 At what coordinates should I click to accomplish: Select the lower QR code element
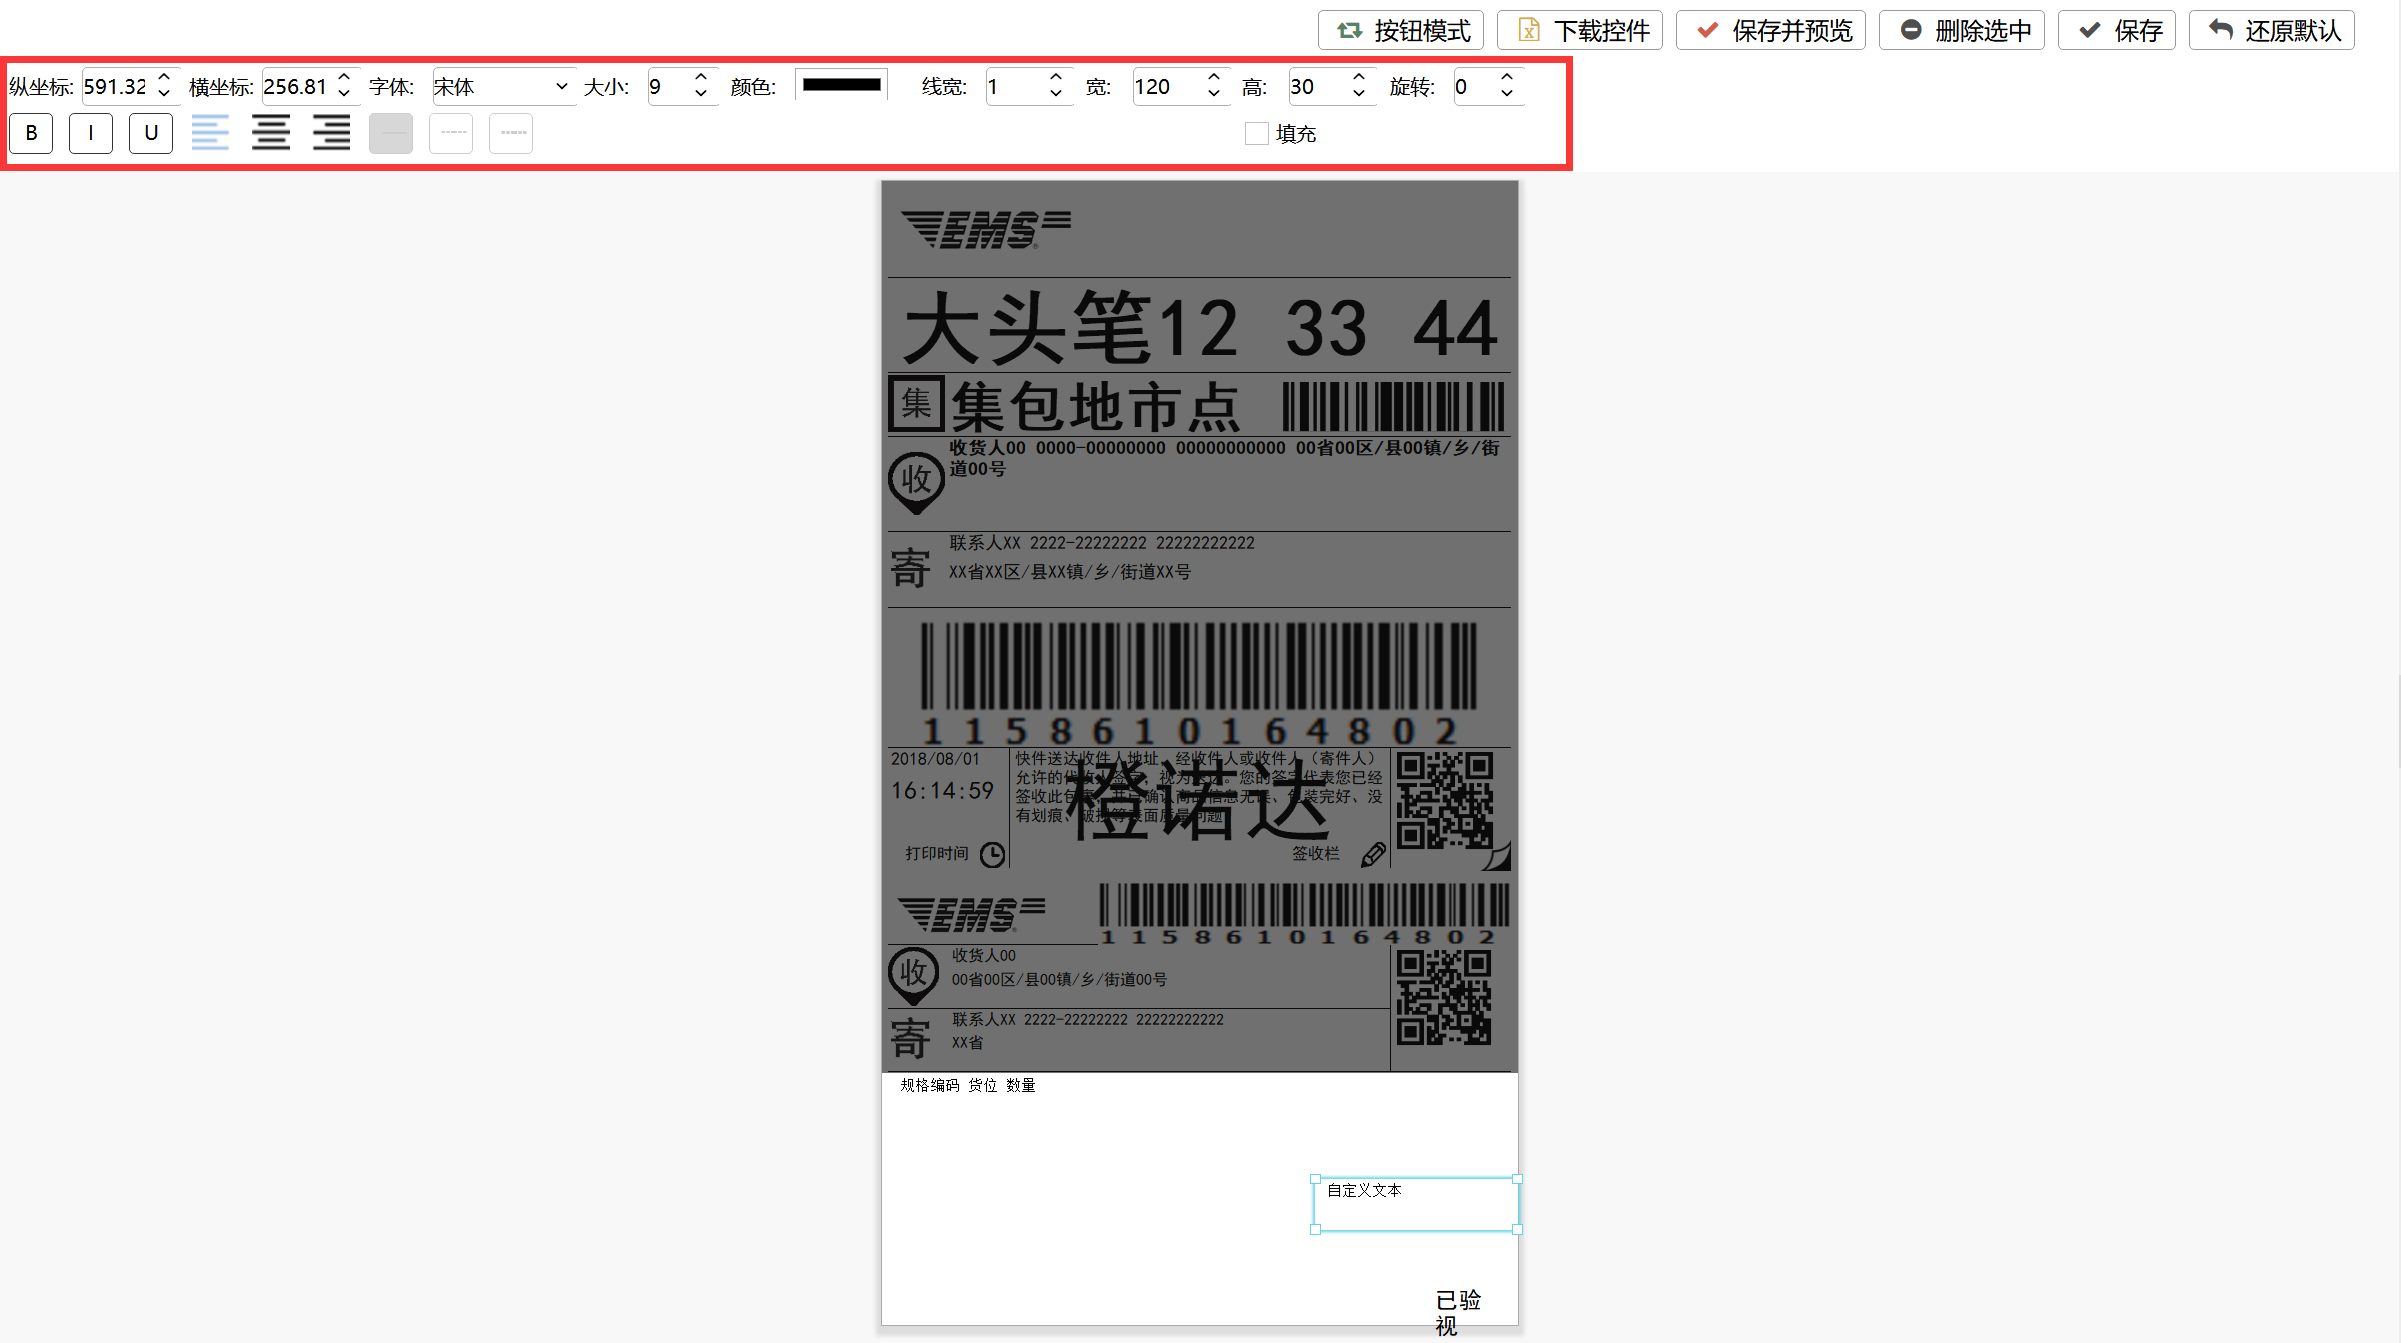coord(1444,997)
